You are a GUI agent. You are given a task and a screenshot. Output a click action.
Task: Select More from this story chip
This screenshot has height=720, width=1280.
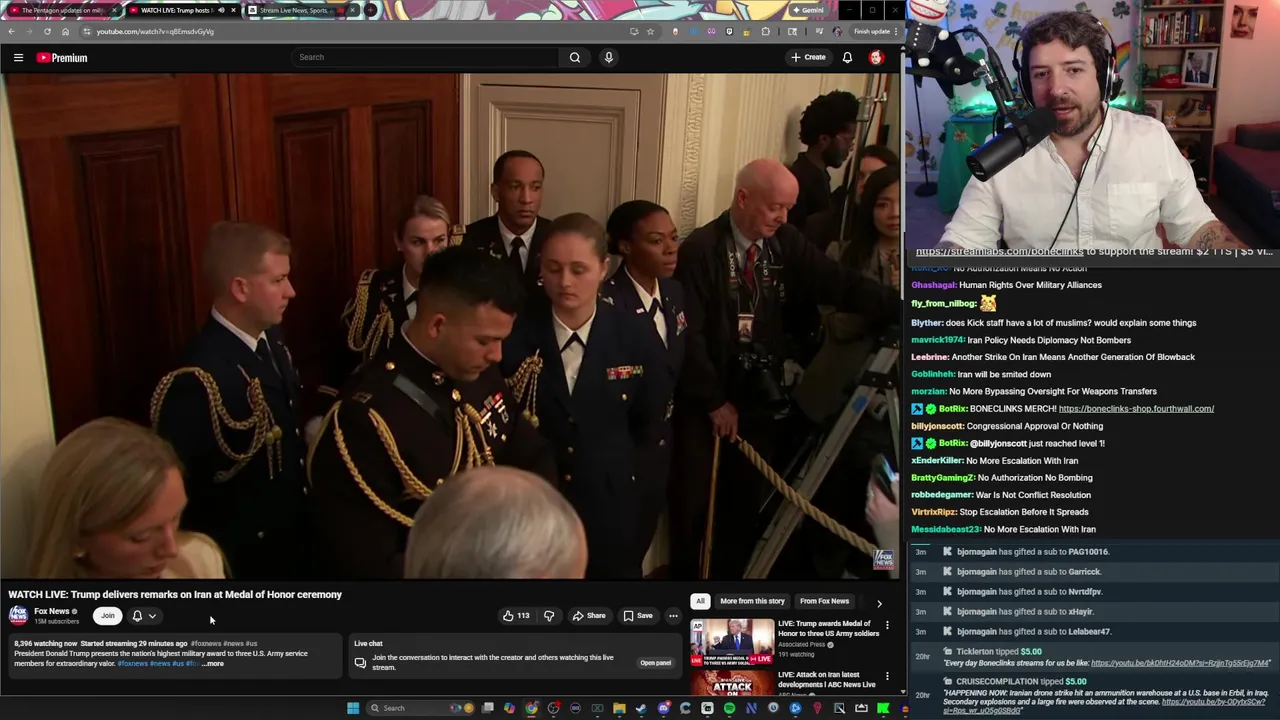752,601
